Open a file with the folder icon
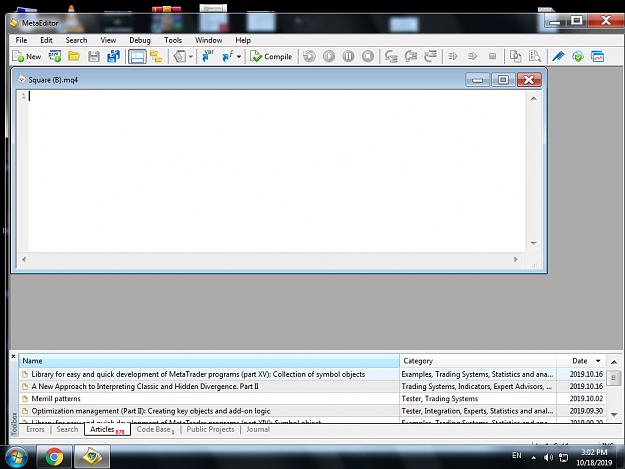The height and width of the screenshot is (469, 625). tap(74, 57)
